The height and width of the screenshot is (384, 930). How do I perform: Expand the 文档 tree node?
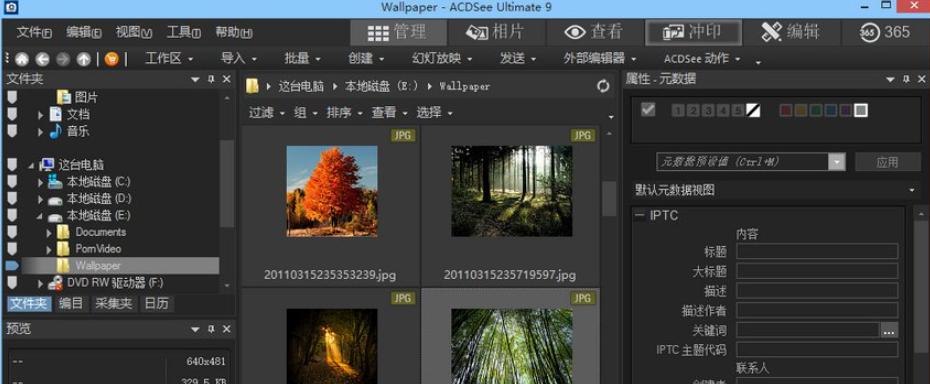pyautogui.click(x=40, y=115)
